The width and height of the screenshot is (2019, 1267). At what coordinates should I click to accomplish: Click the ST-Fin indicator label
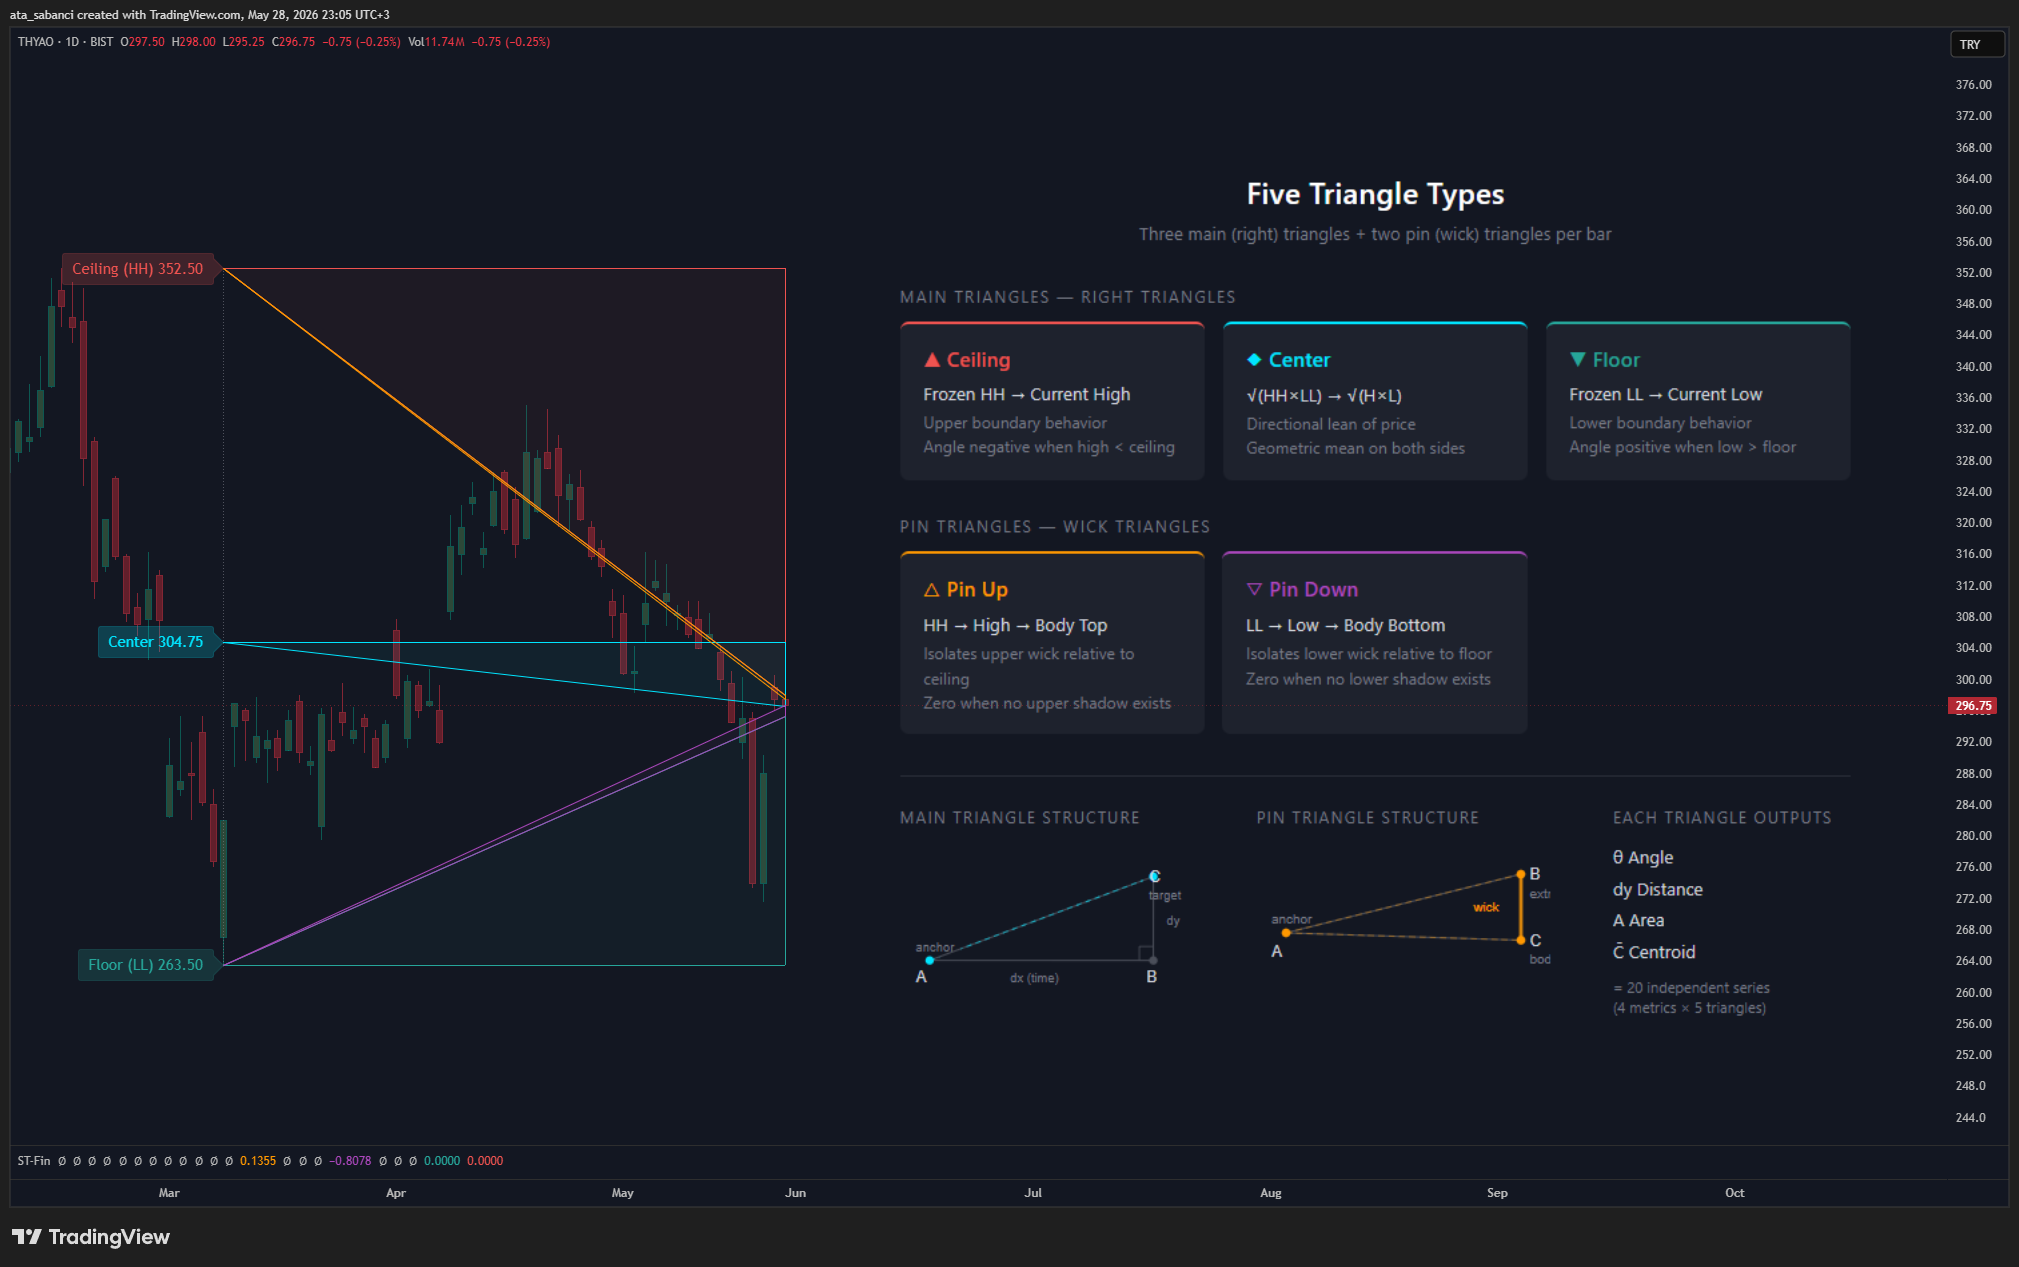point(34,1161)
